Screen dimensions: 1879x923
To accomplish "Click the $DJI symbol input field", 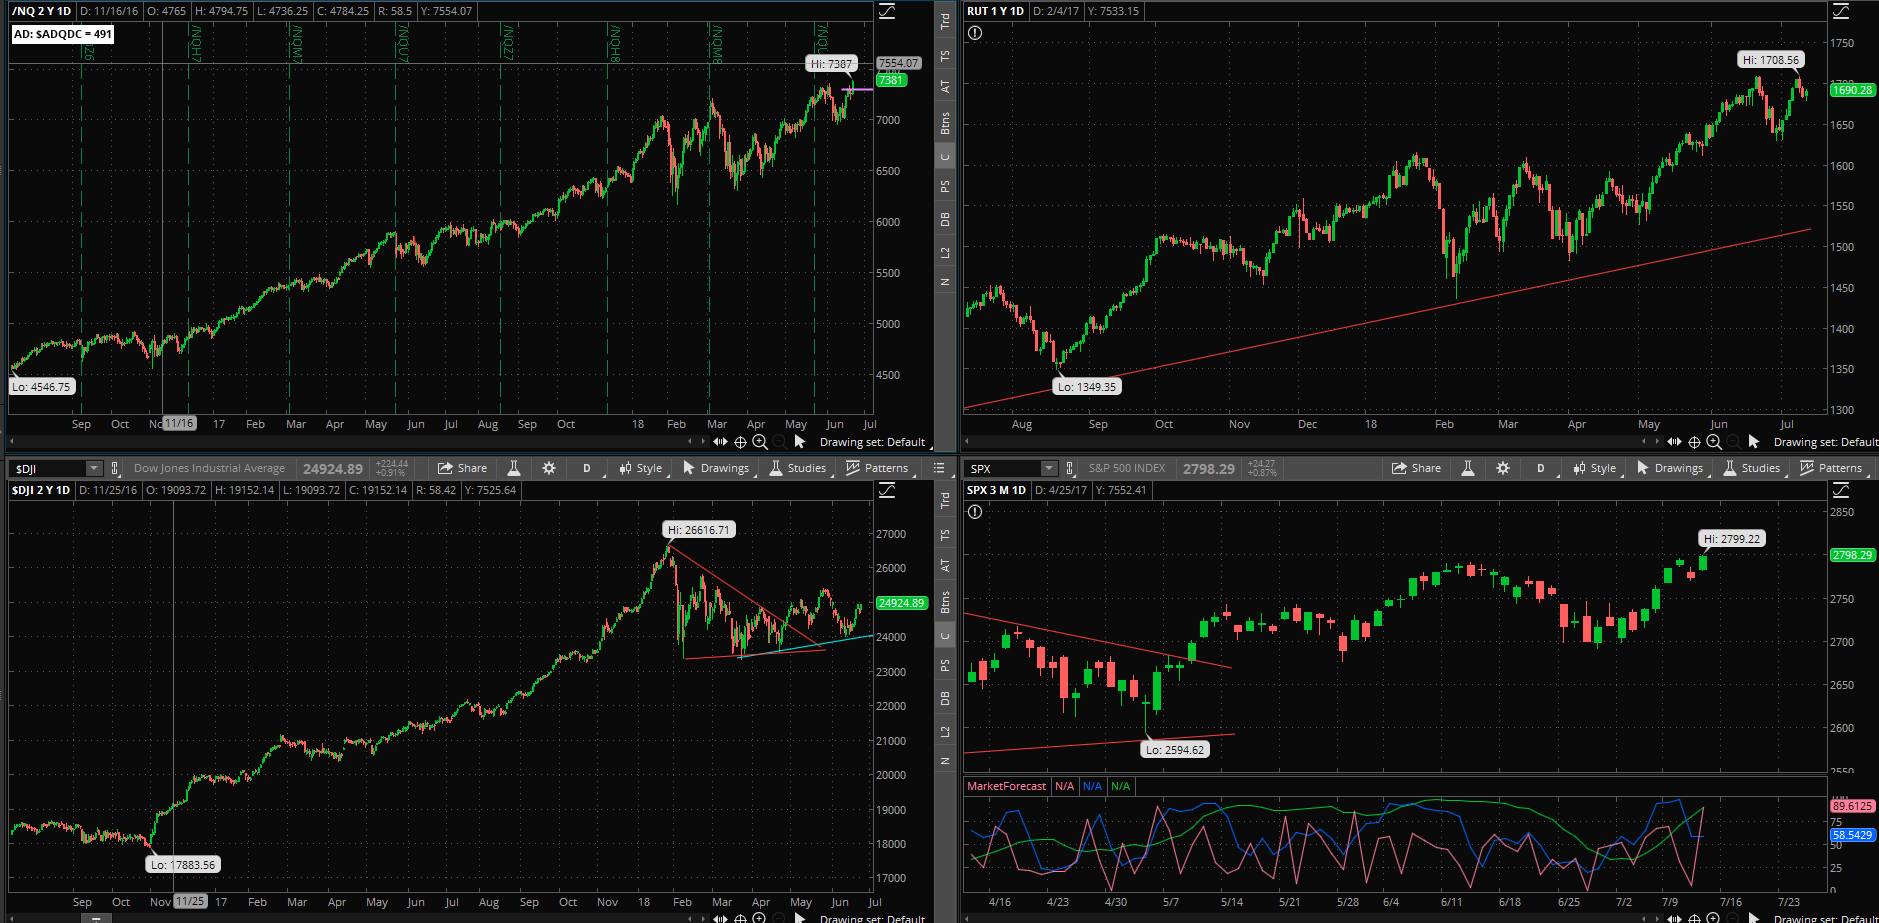I will click(48, 468).
